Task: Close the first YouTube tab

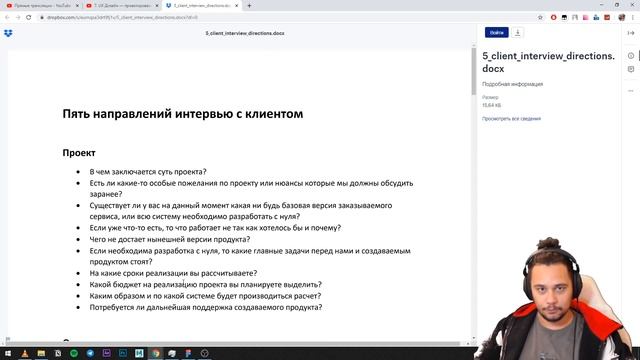Action: pyautogui.click(x=77, y=6)
